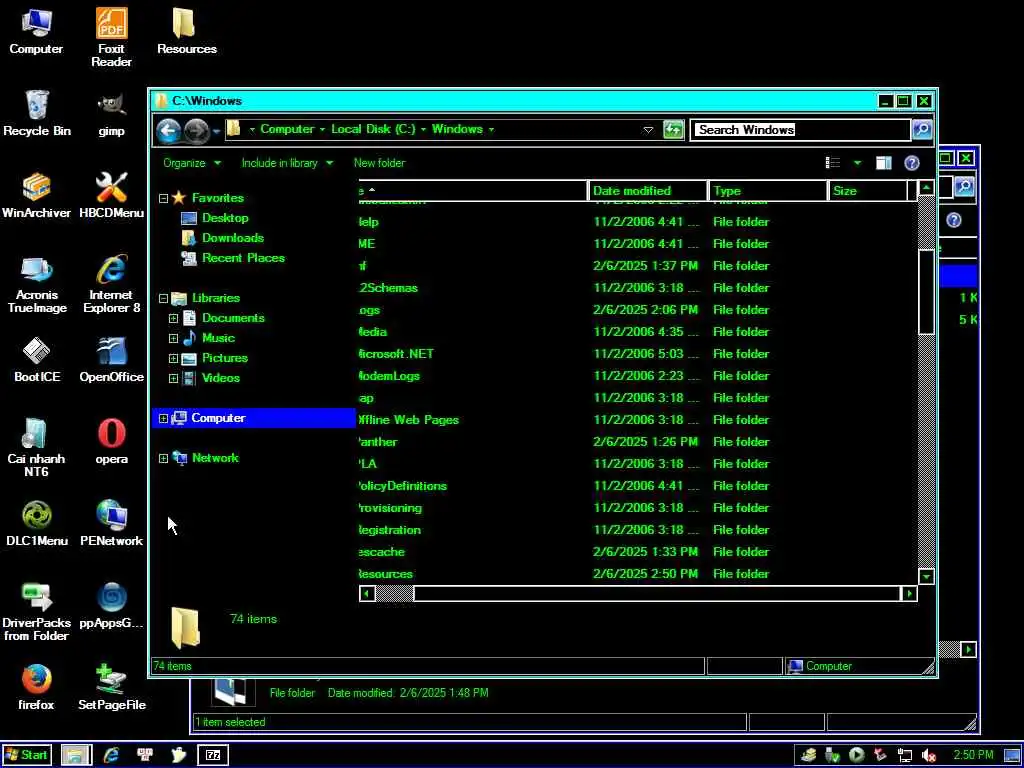Click the muted volume tray icon
This screenshot has width=1024, height=768.
(929, 756)
